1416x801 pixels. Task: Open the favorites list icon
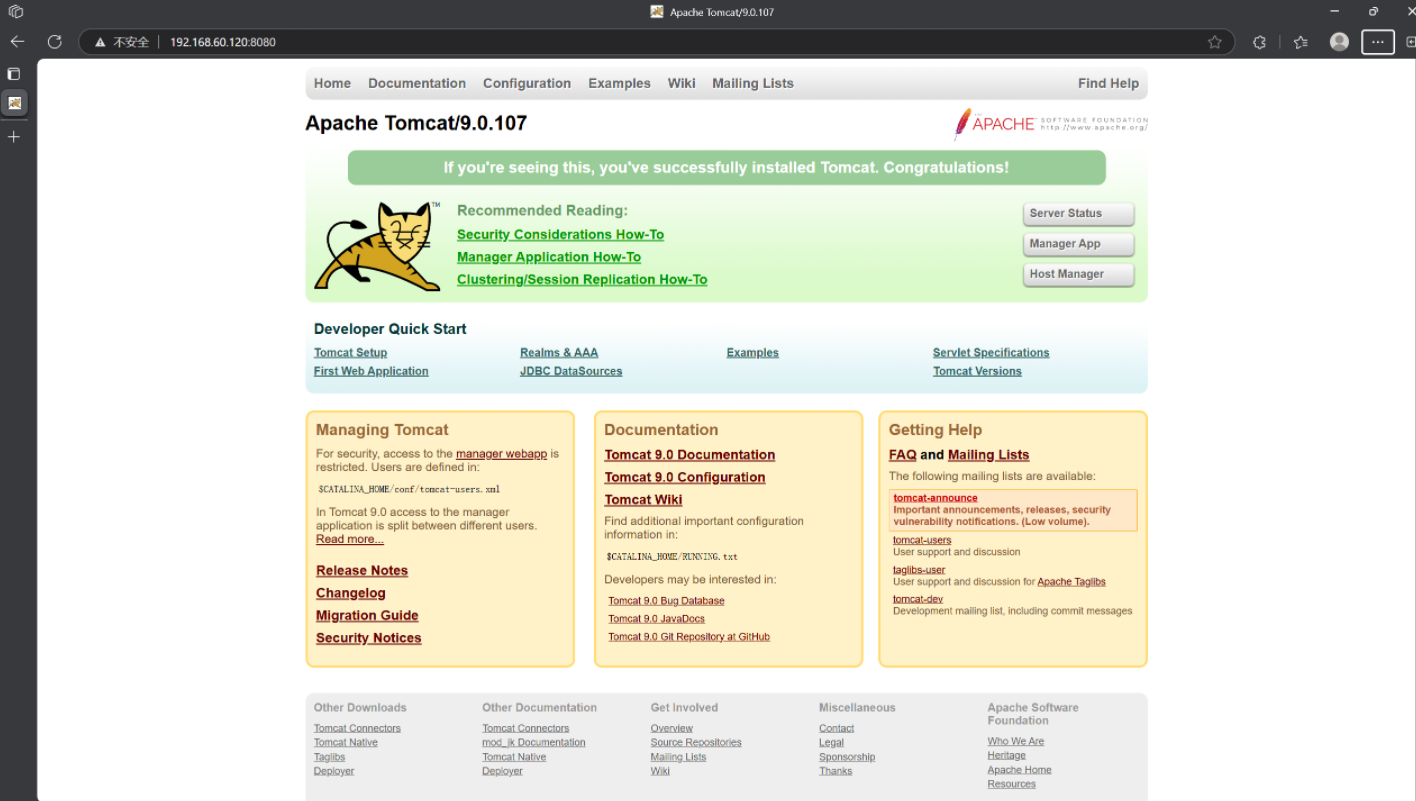click(1301, 42)
